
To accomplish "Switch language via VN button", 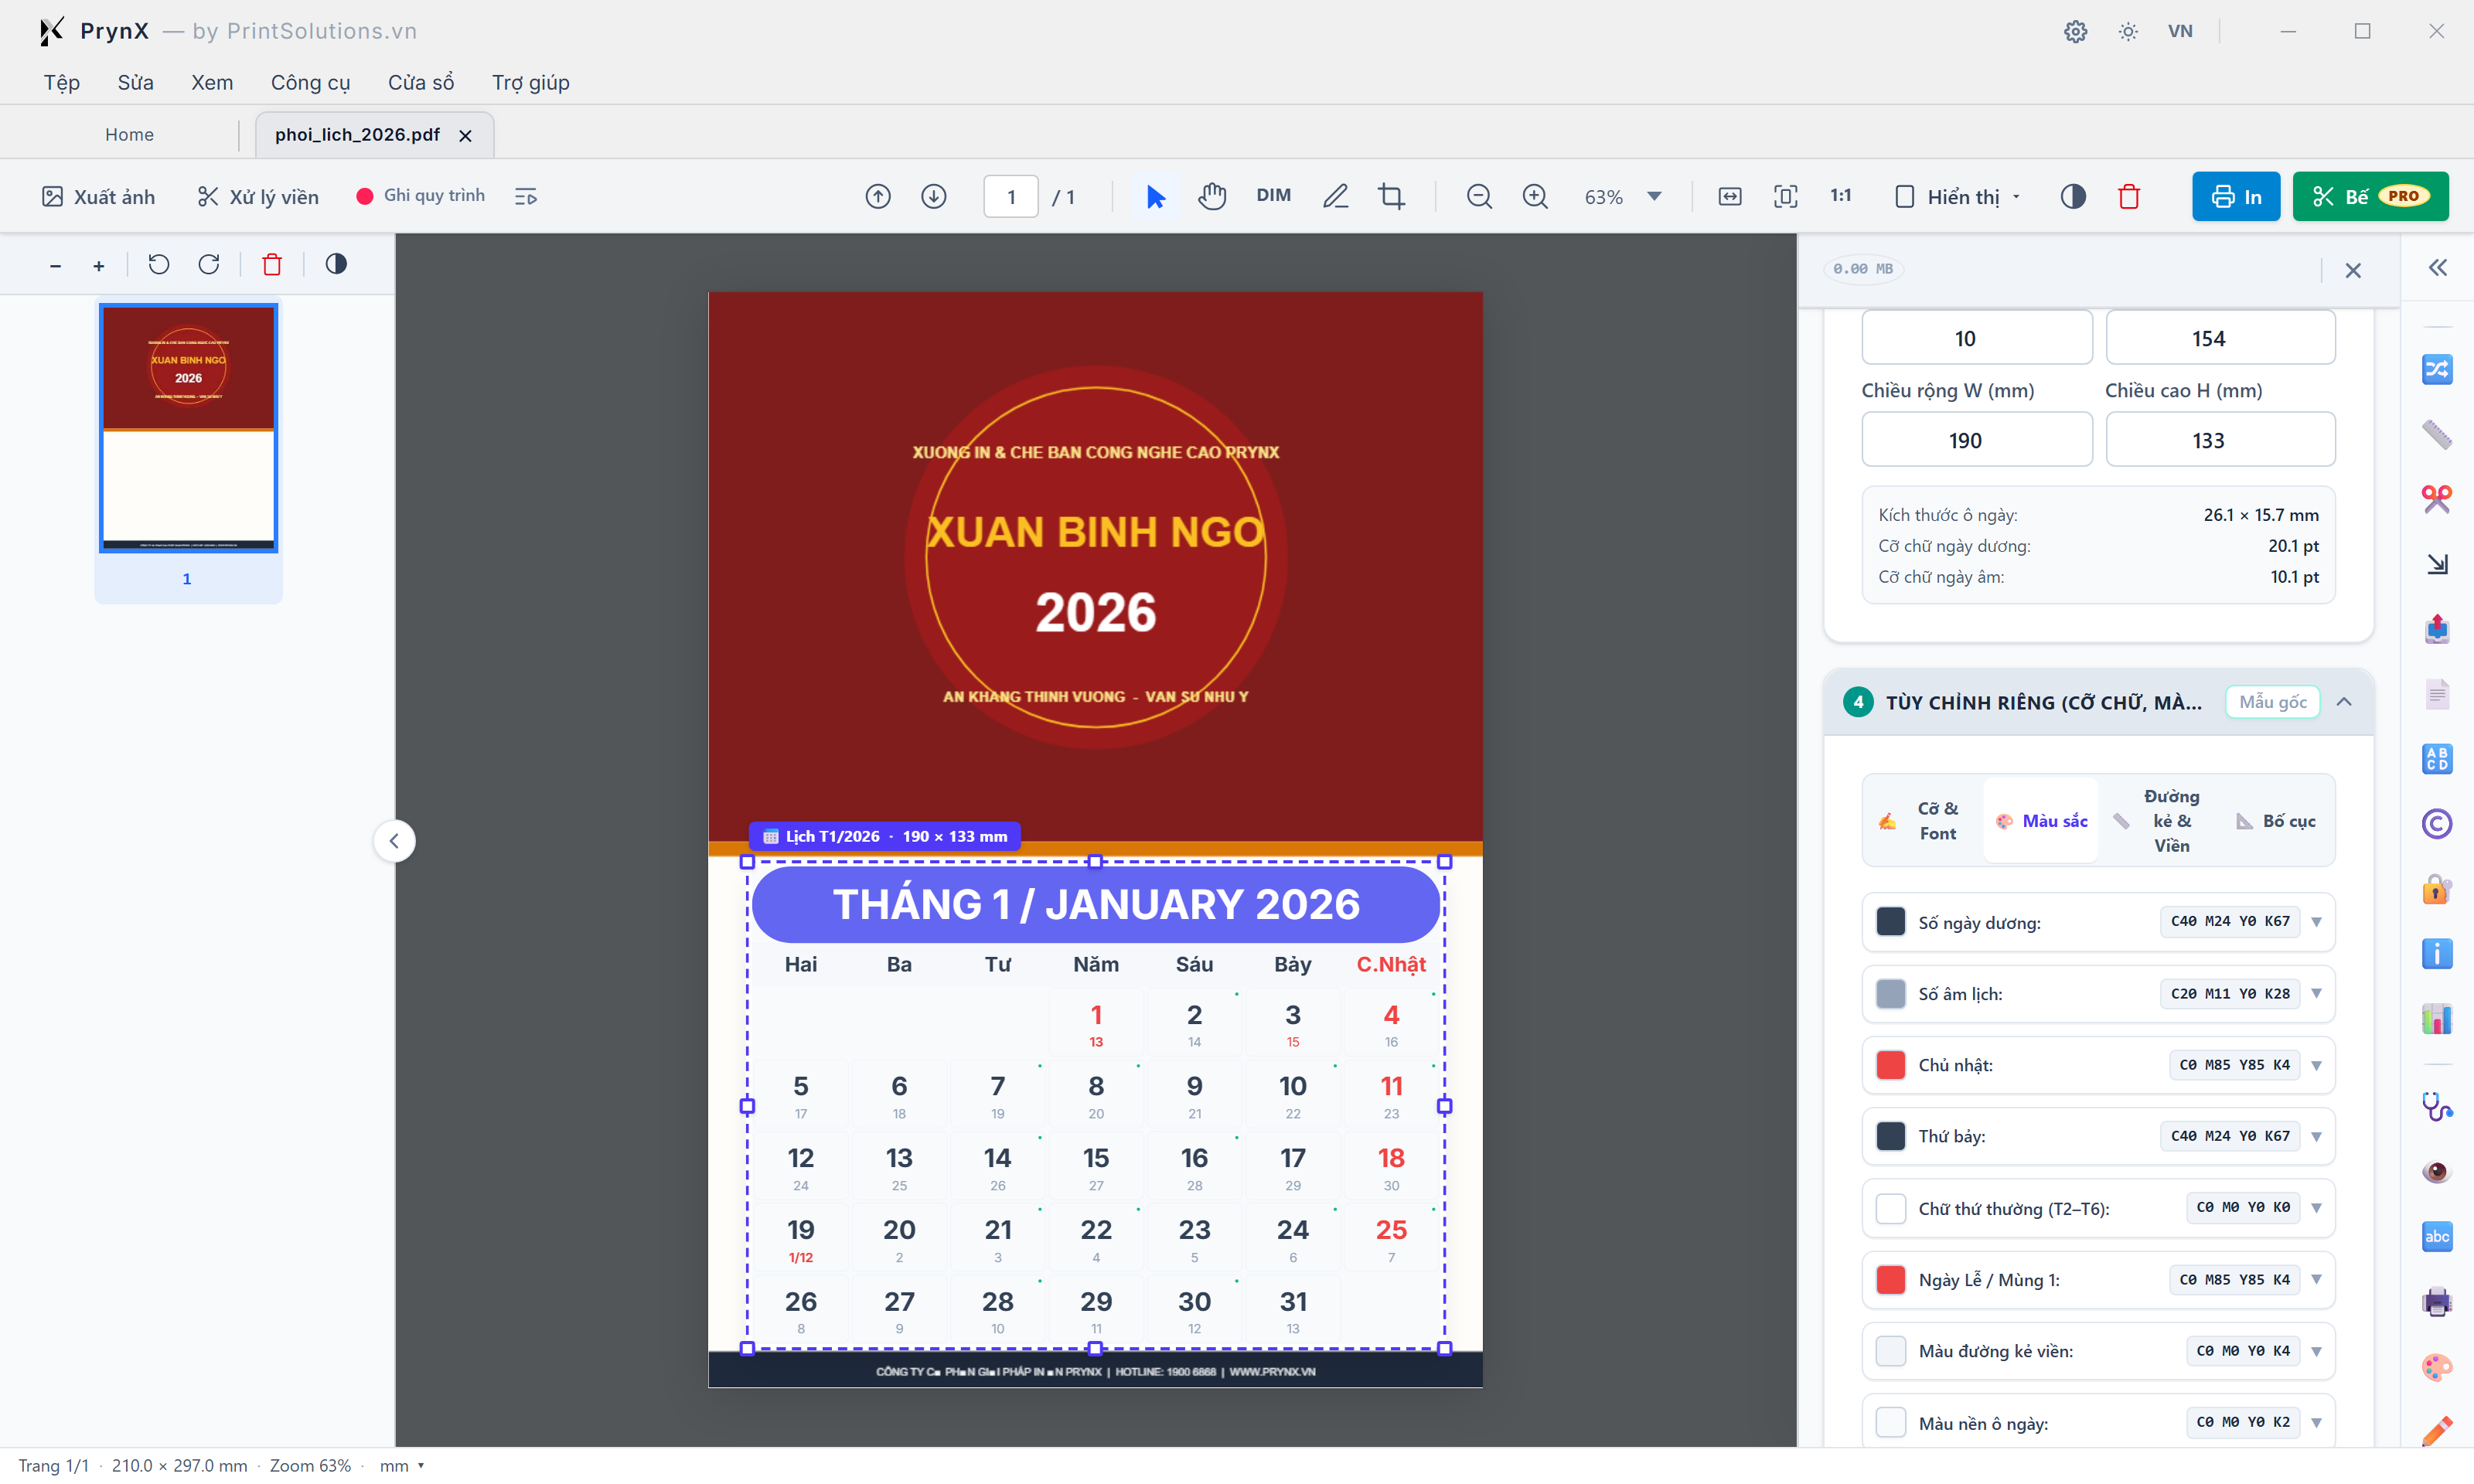I will 2180,31.
